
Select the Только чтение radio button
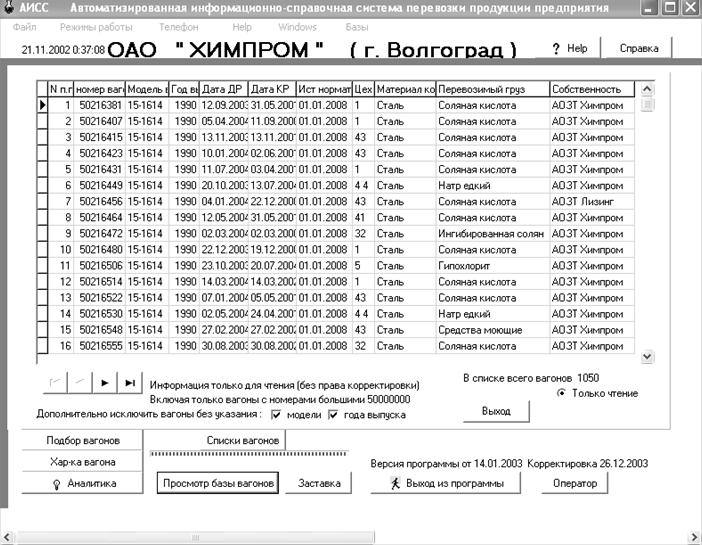coord(561,393)
